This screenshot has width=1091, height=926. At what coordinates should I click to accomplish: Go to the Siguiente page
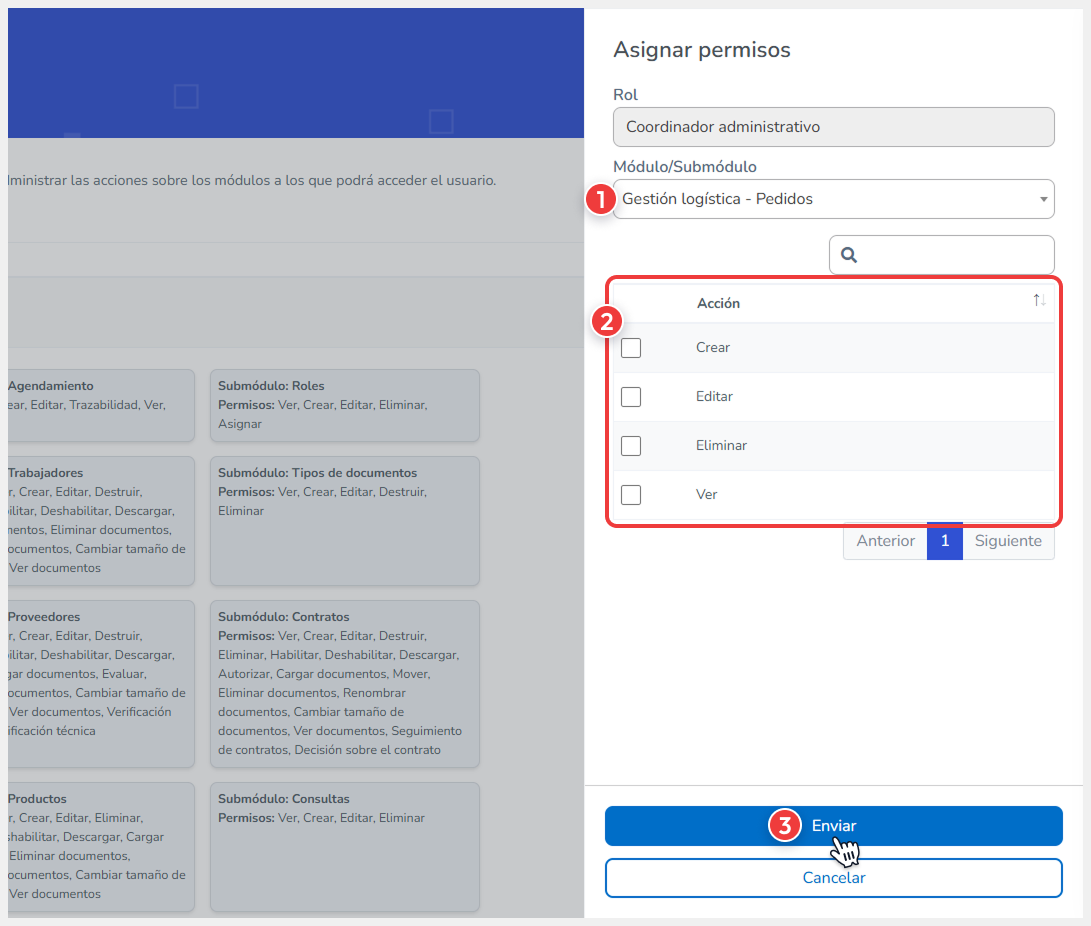1008,541
